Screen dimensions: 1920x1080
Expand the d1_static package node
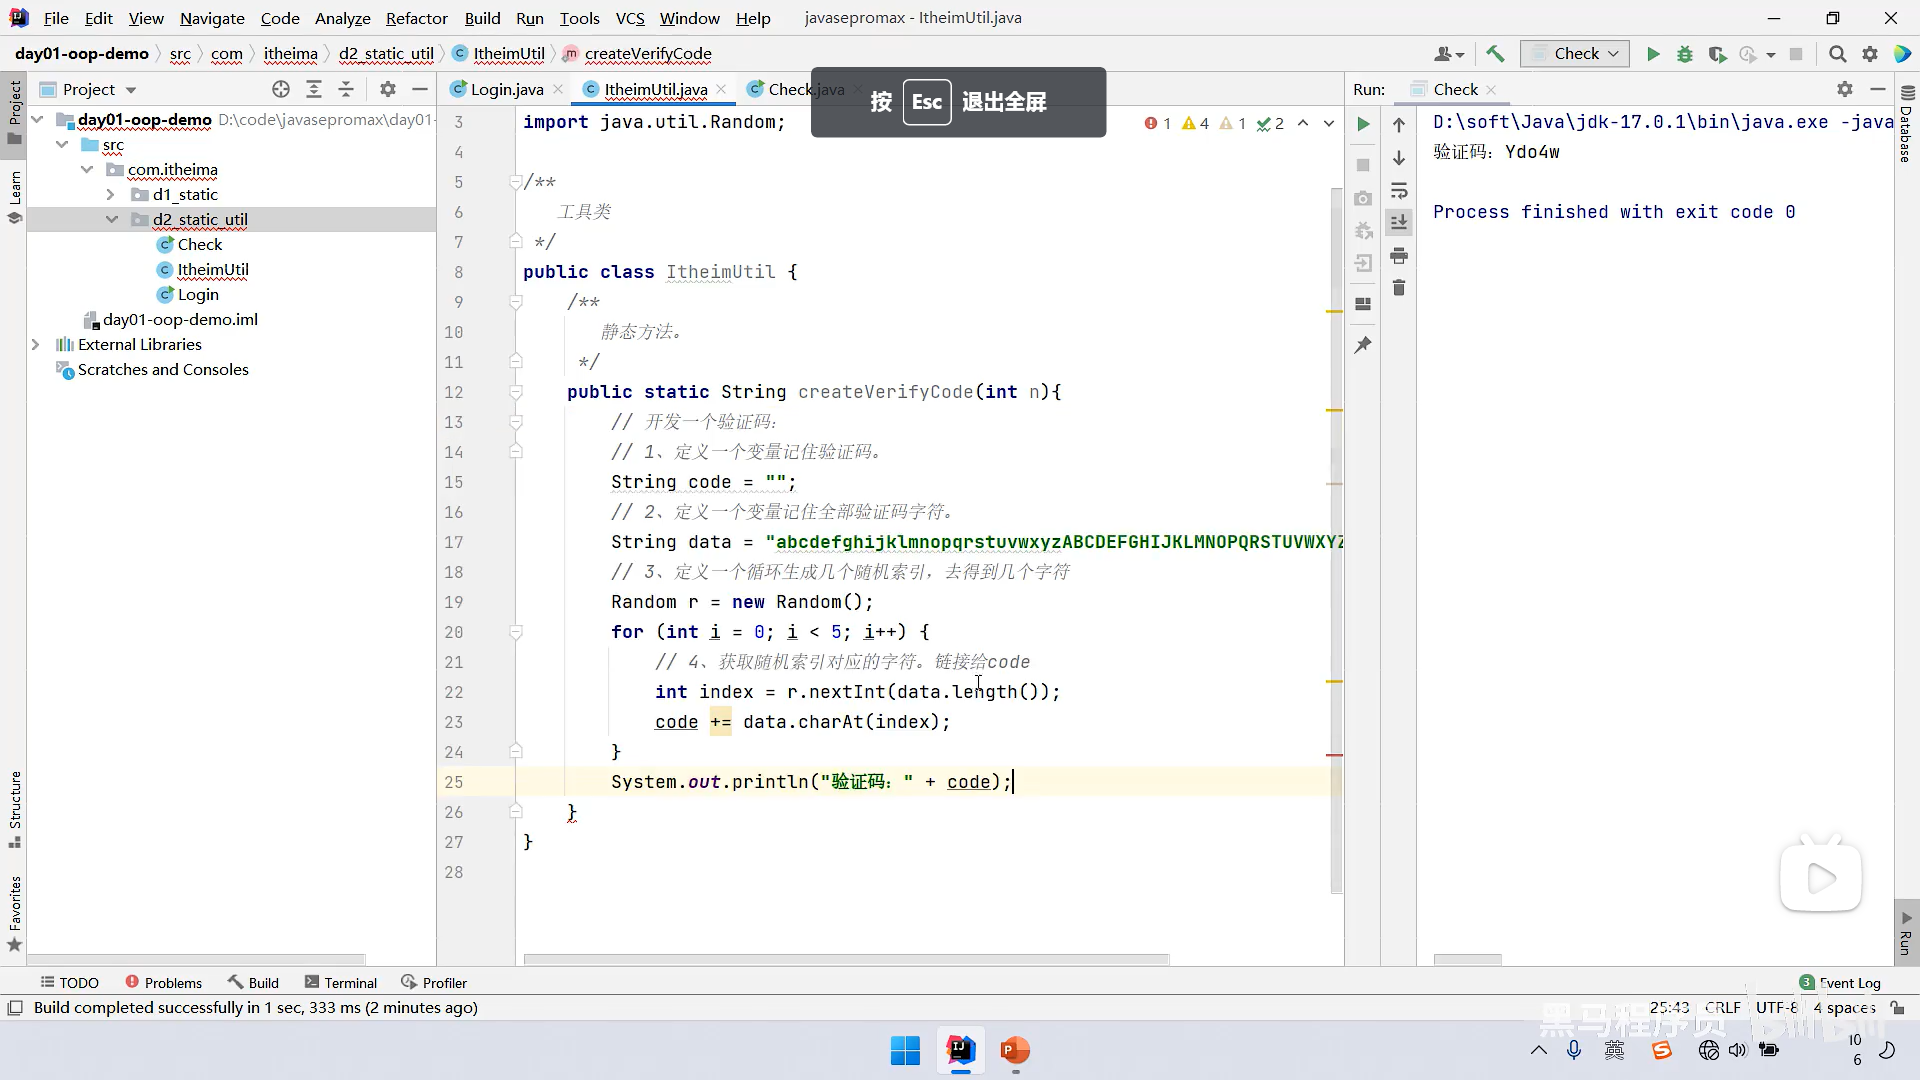(x=111, y=194)
